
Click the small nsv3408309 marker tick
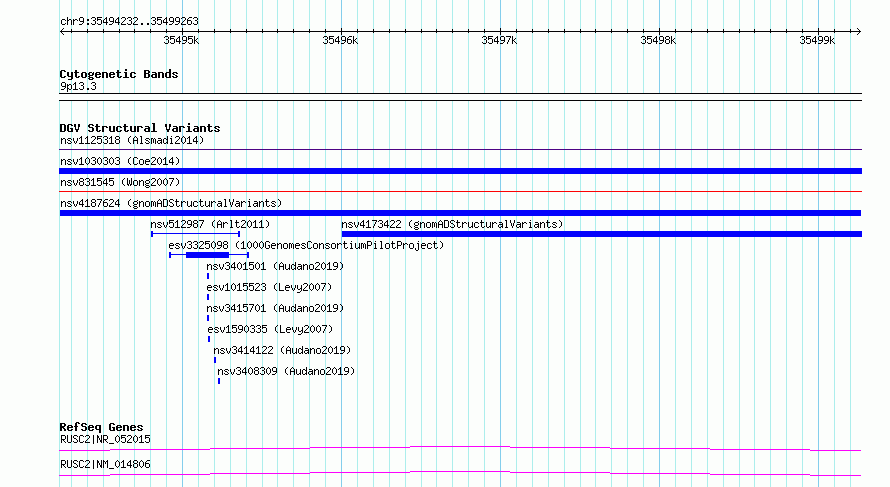coord(219,381)
